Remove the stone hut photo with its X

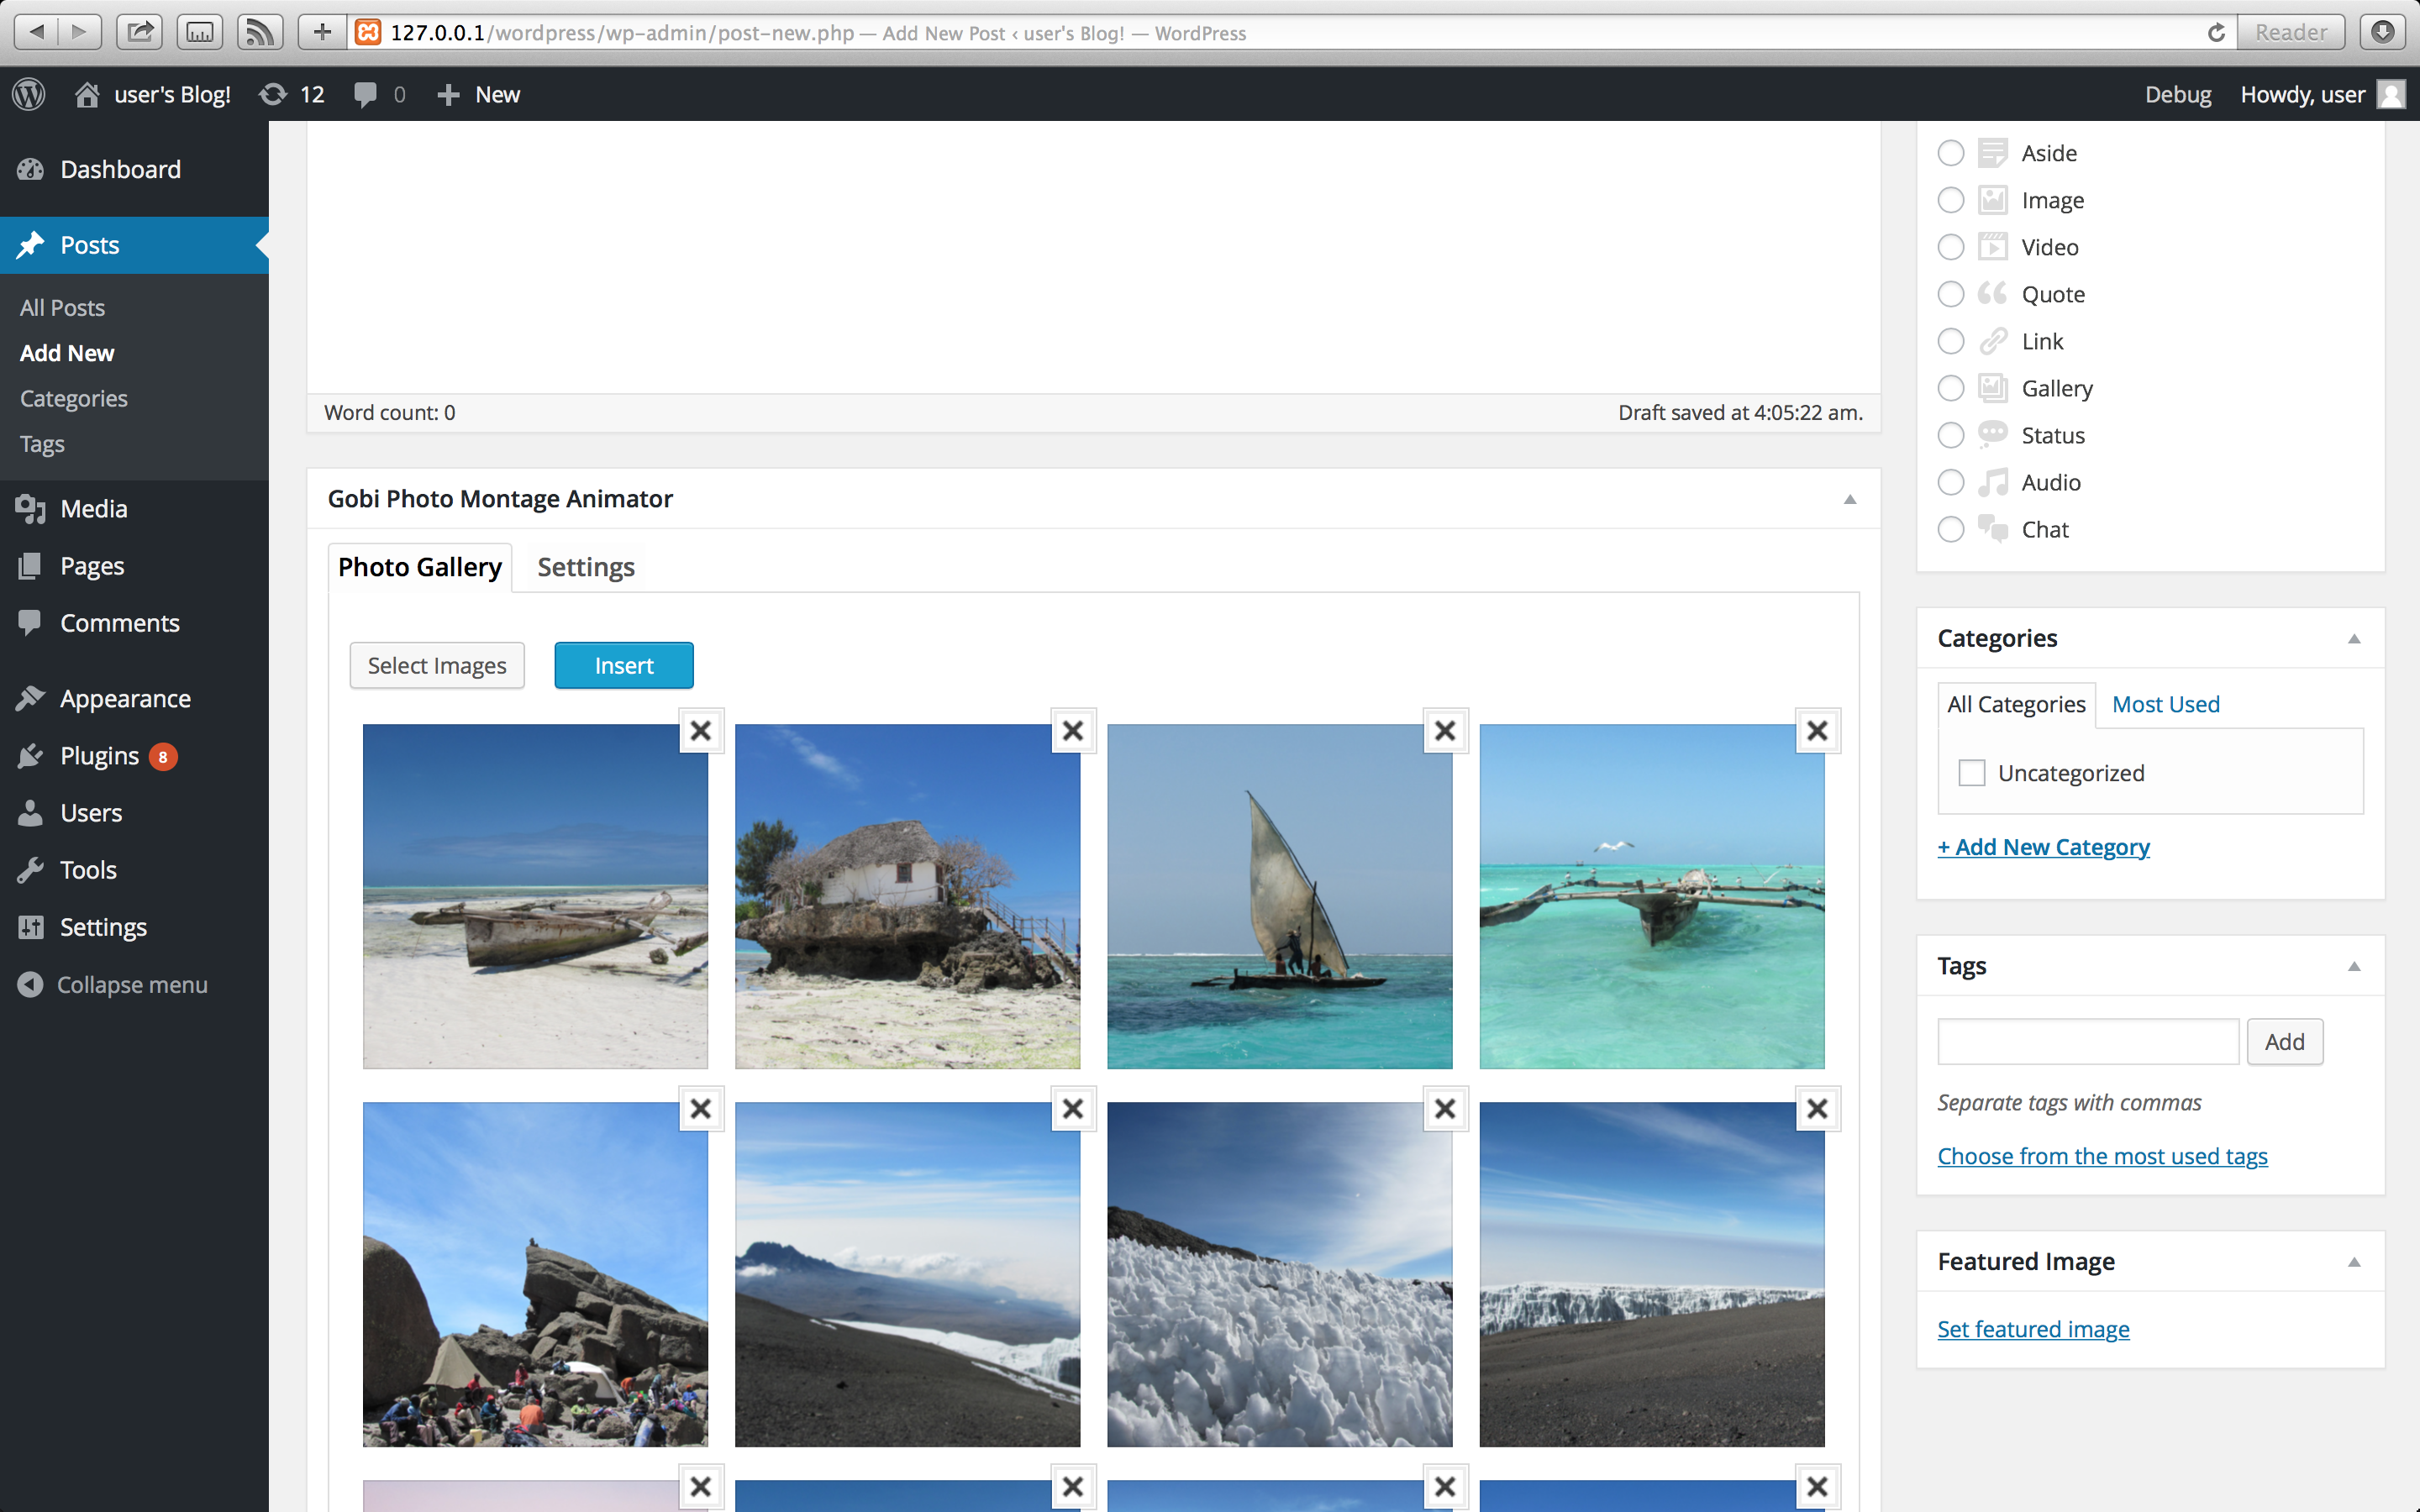[1072, 731]
